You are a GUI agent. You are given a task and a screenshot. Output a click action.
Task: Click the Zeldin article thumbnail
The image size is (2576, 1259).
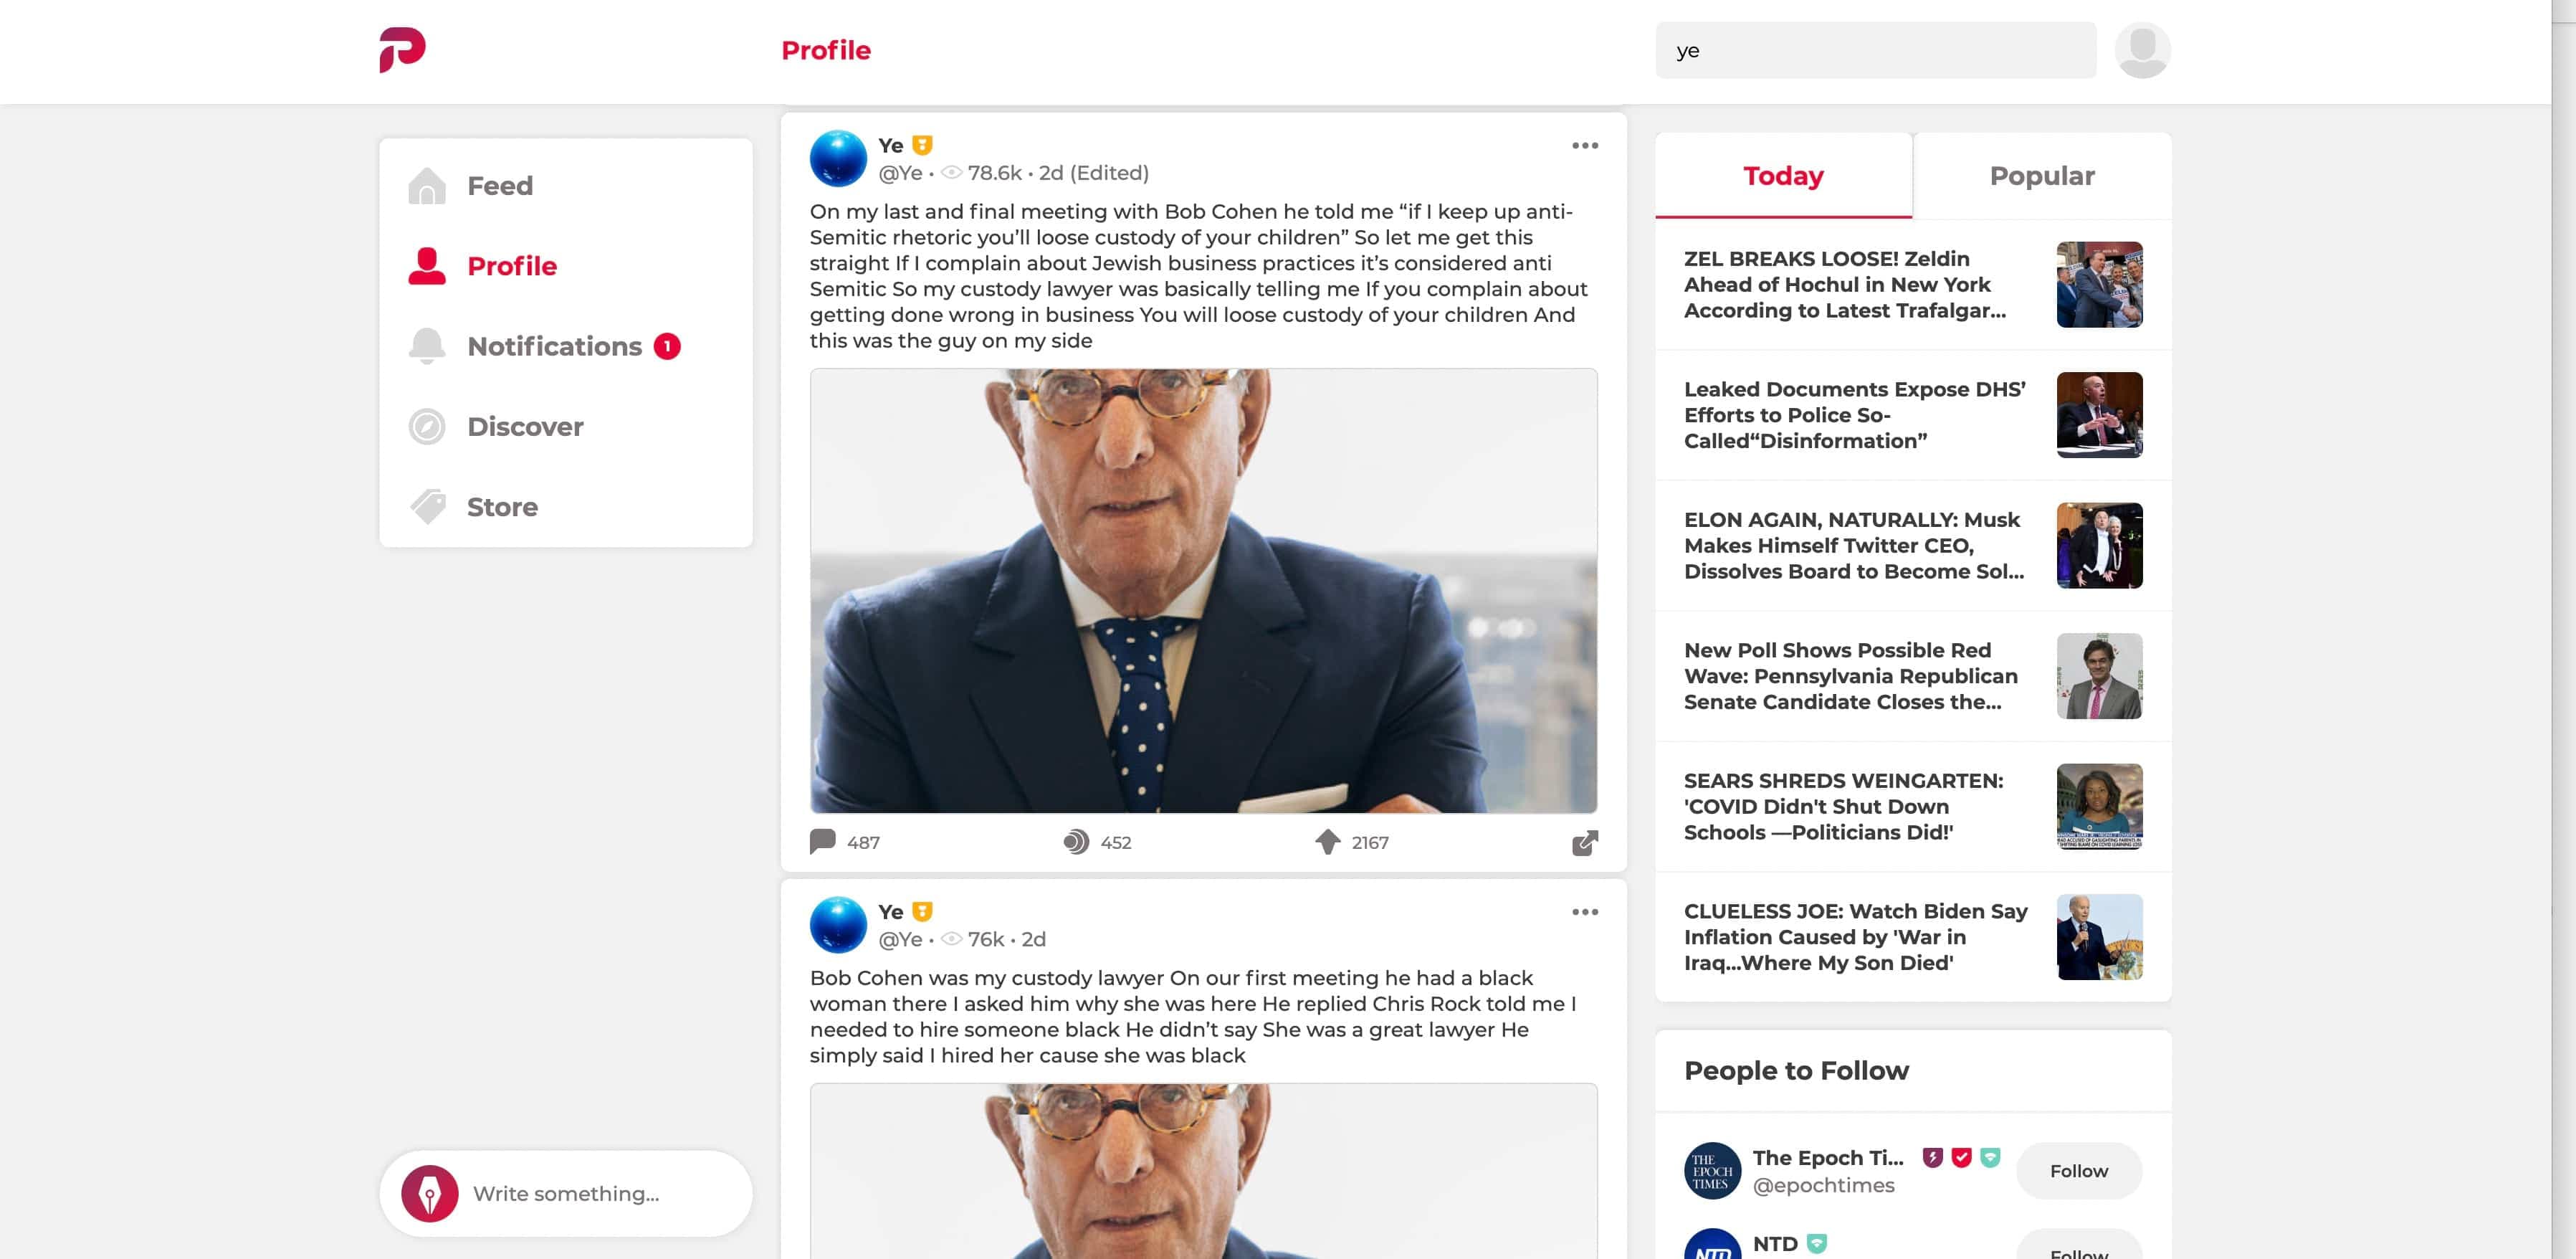2099,285
